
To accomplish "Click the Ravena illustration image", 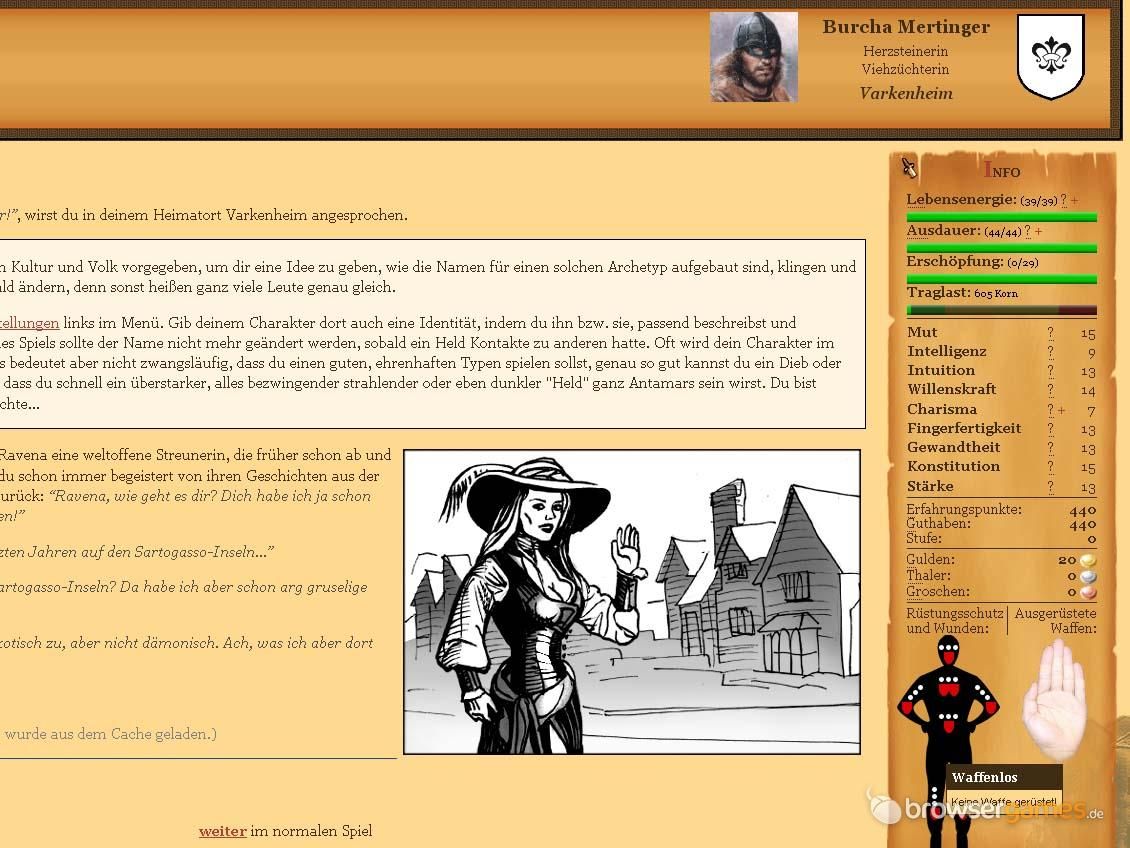I will [x=632, y=602].
